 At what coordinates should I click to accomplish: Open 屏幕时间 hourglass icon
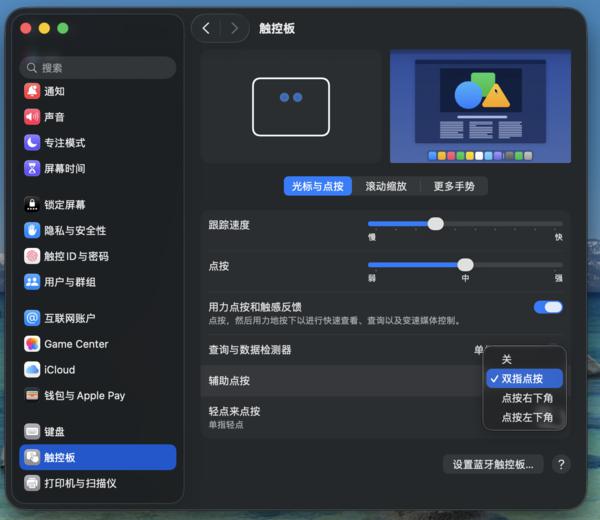pyautogui.click(x=32, y=169)
